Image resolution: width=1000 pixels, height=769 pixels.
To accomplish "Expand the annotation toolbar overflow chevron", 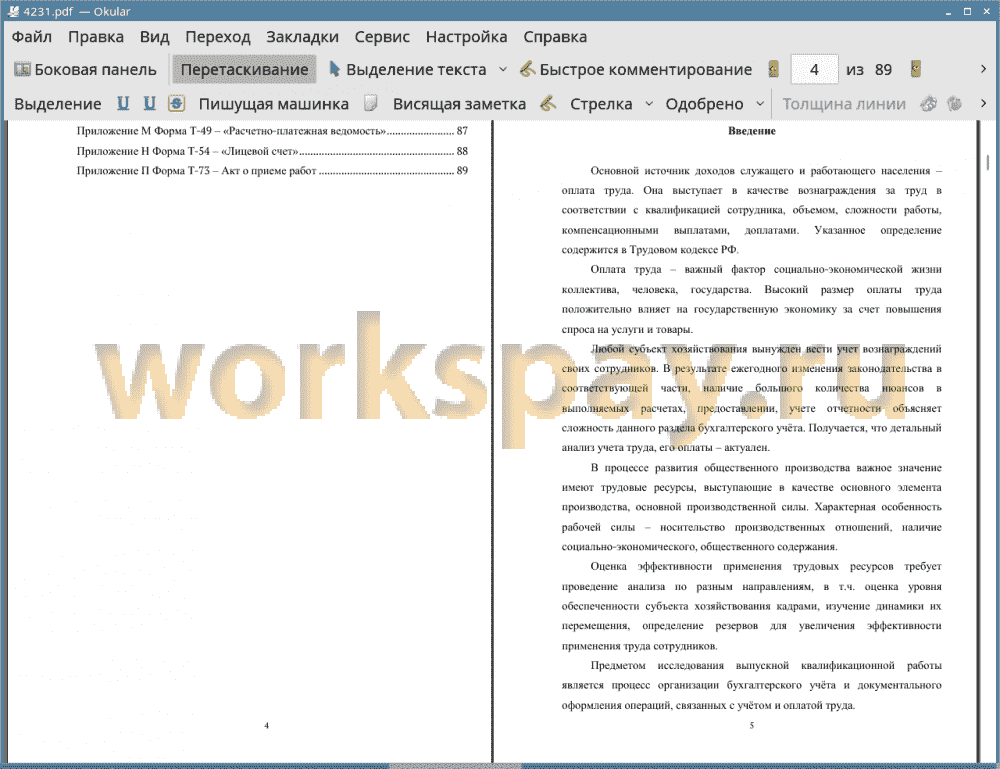I will (x=983, y=103).
